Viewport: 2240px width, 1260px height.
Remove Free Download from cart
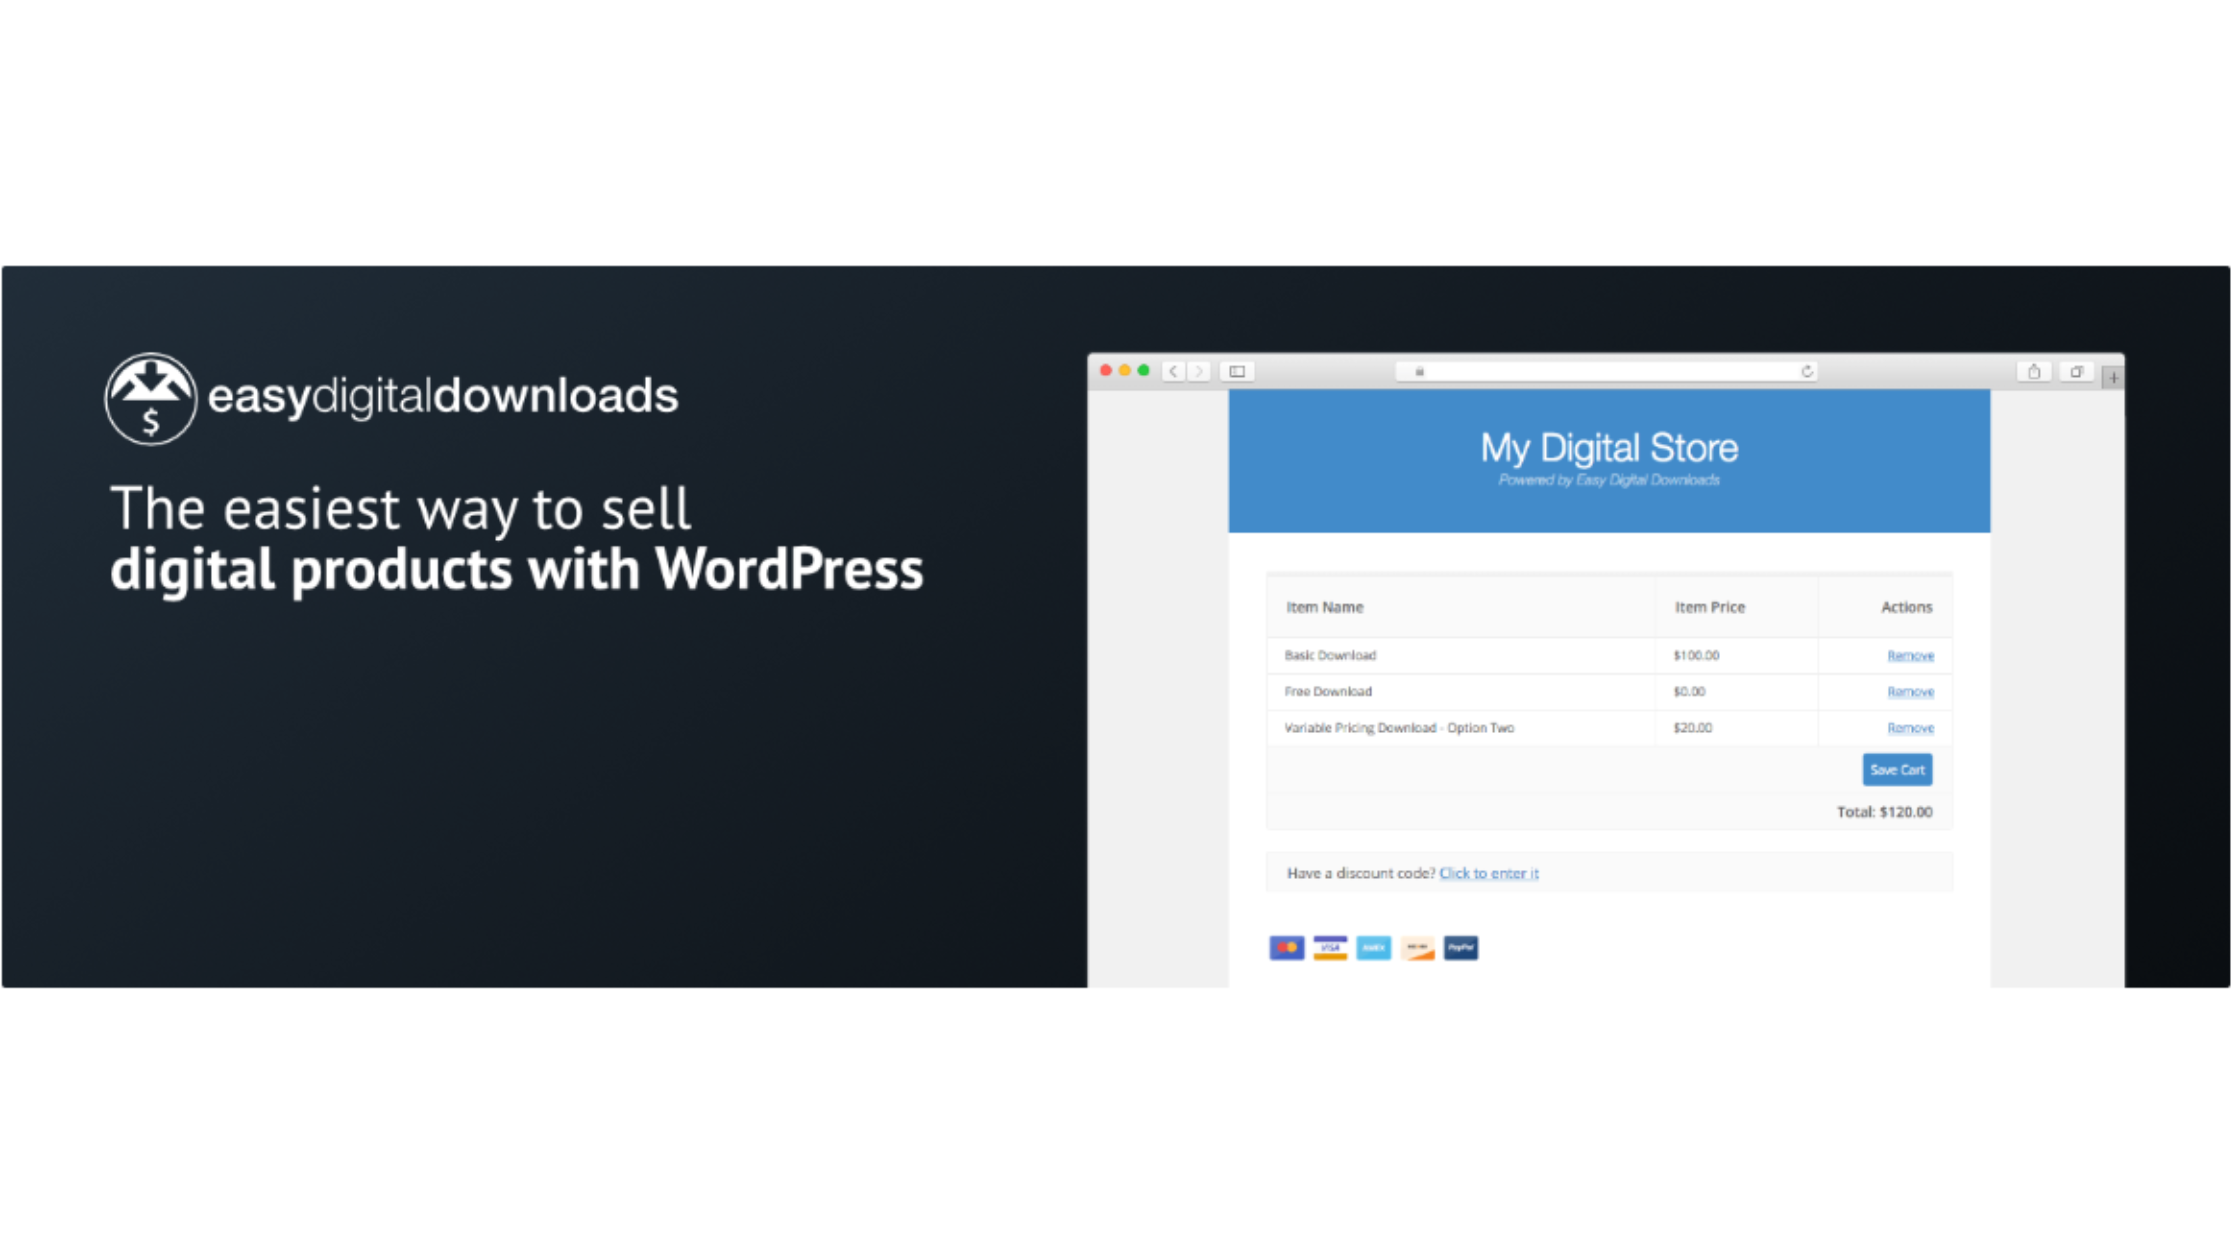1910,692
